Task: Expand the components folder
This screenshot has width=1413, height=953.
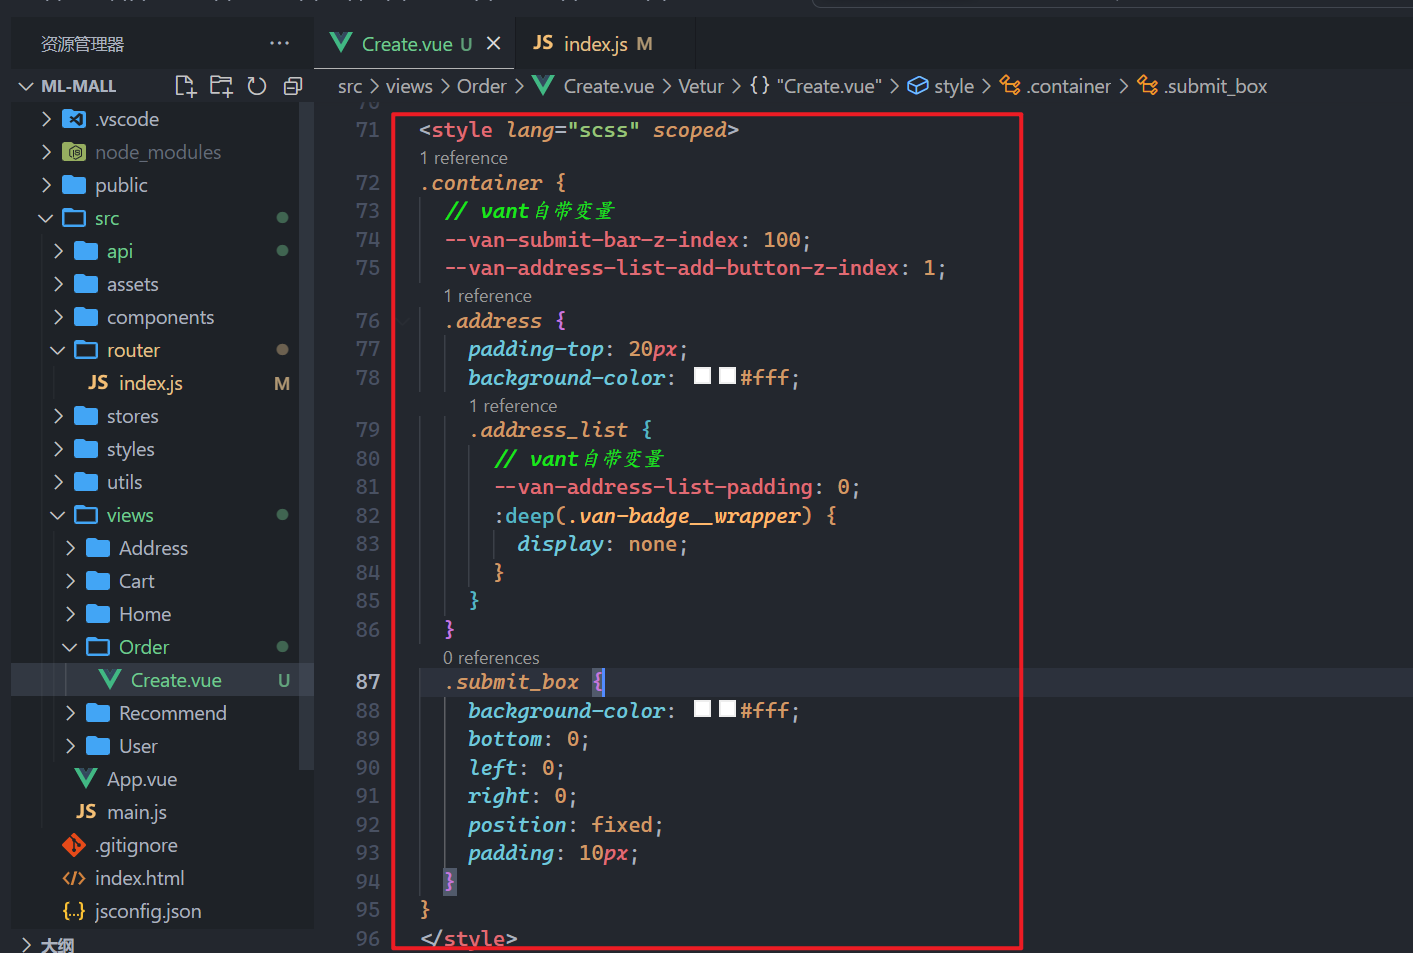Action: [x=59, y=317]
